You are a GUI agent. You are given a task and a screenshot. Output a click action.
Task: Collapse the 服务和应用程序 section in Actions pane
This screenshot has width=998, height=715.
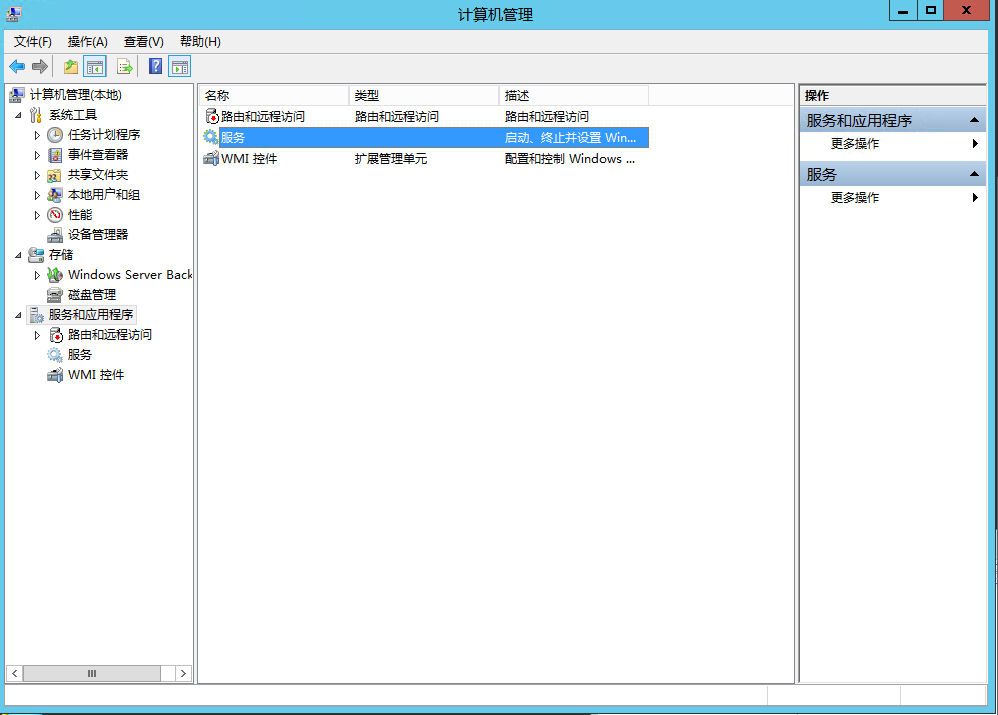tap(975, 121)
